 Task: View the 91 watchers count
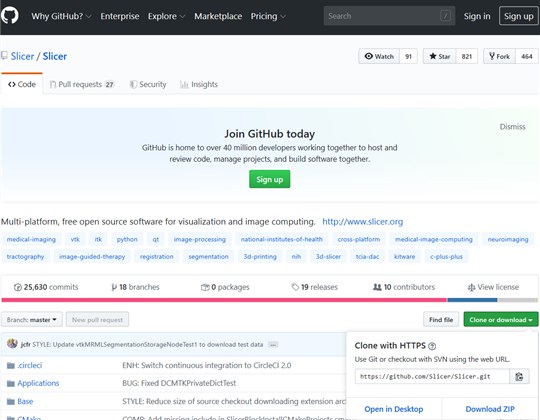point(408,56)
